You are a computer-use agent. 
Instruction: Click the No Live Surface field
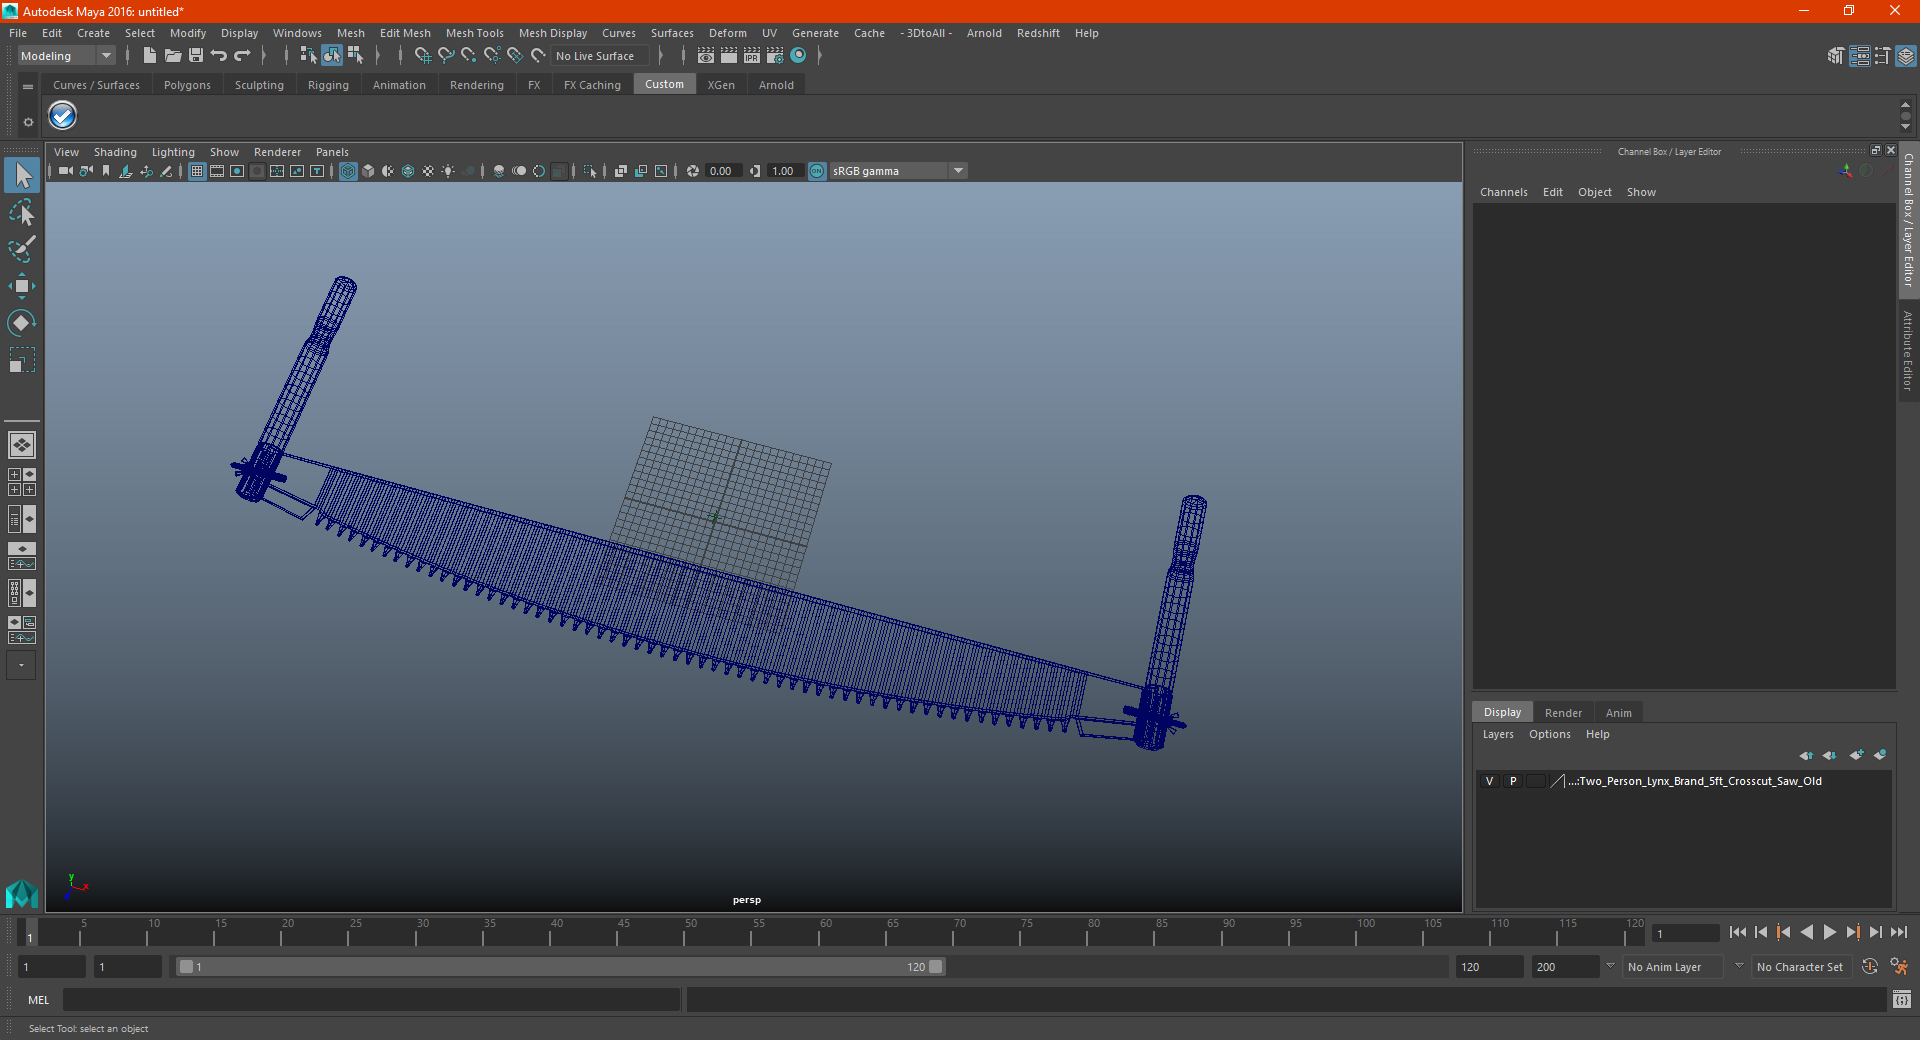[602, 56]
